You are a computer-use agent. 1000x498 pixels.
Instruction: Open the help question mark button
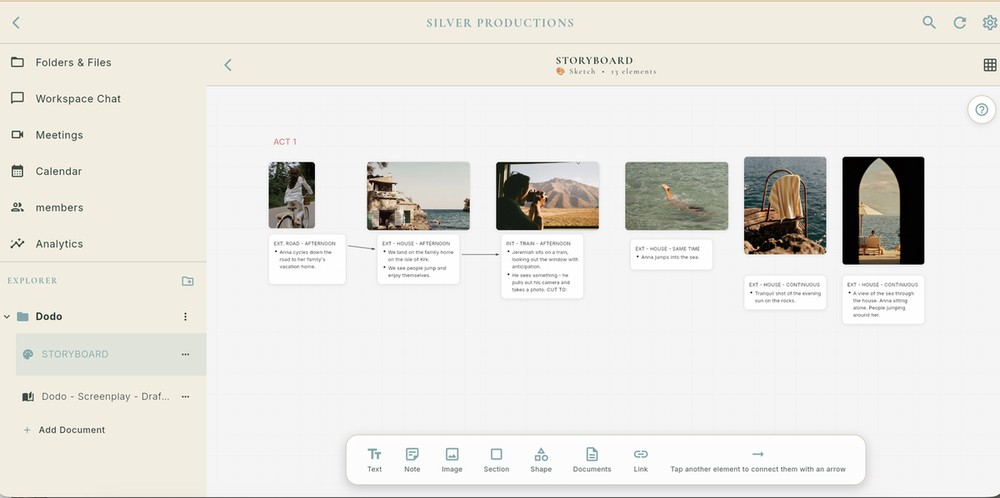coord(982,110)
